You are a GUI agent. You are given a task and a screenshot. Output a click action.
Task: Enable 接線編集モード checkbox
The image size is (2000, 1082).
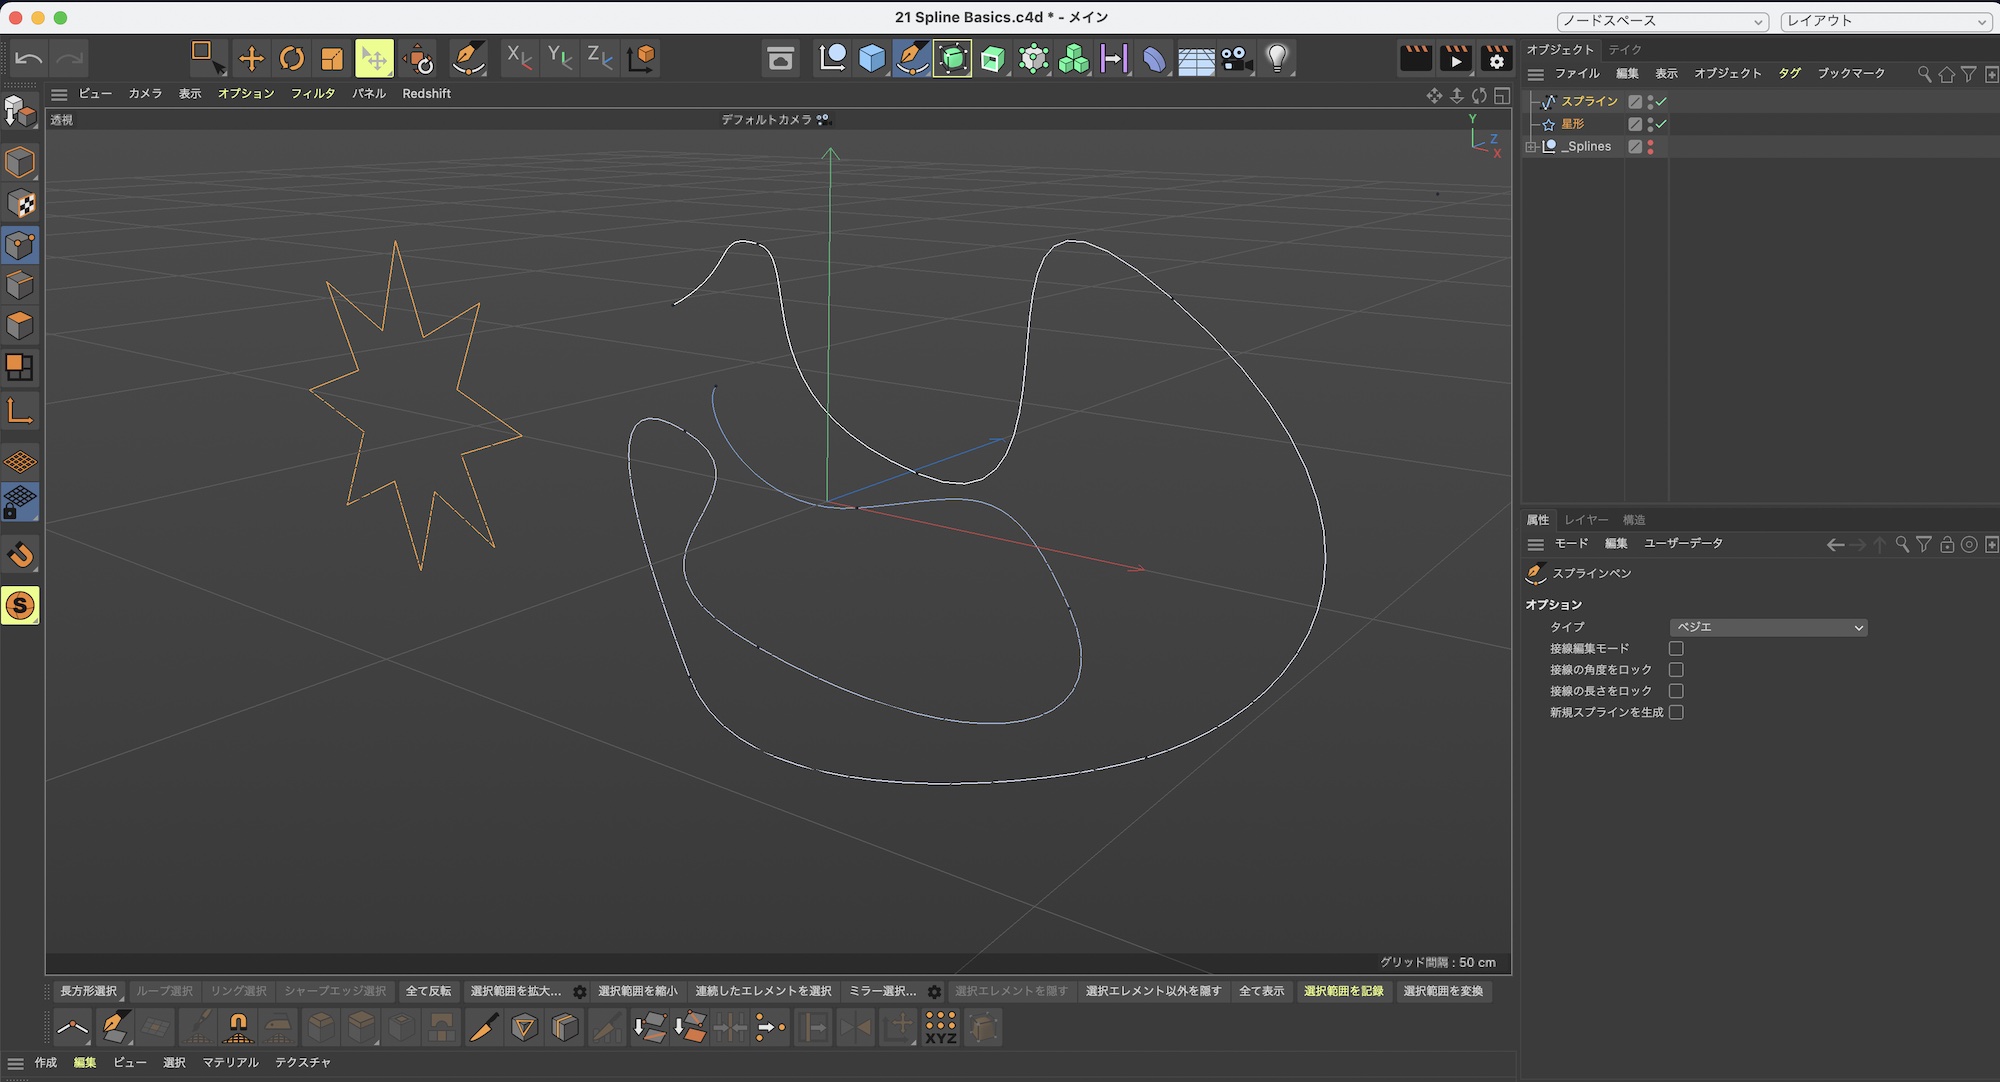click(1676, 648)
